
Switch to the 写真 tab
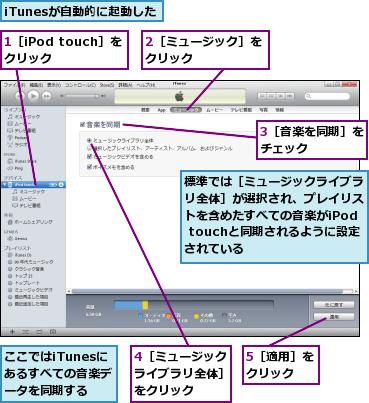pyautogui.click(x=263, y=110)
